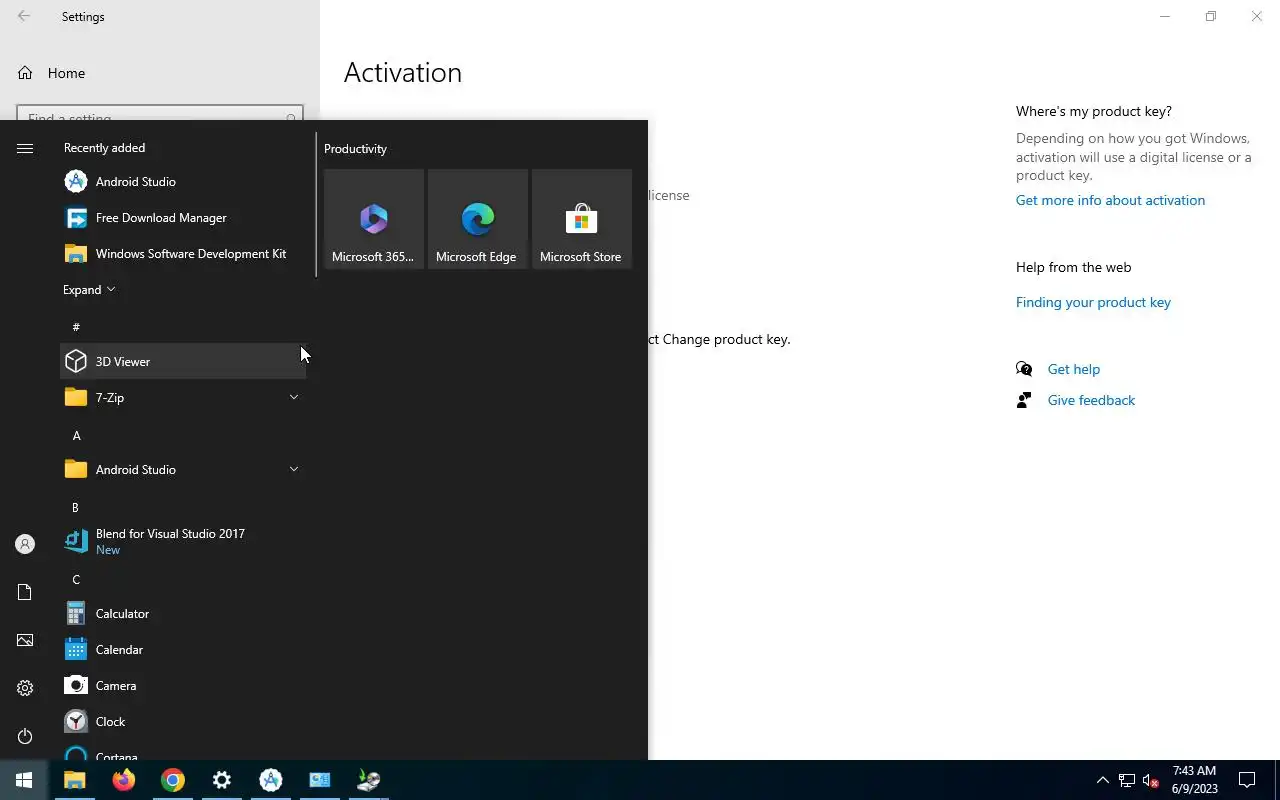The width and height of the screenshot is (1280, 800).
Task: Show hidden system tray icons
Action: click(1103, 780)
